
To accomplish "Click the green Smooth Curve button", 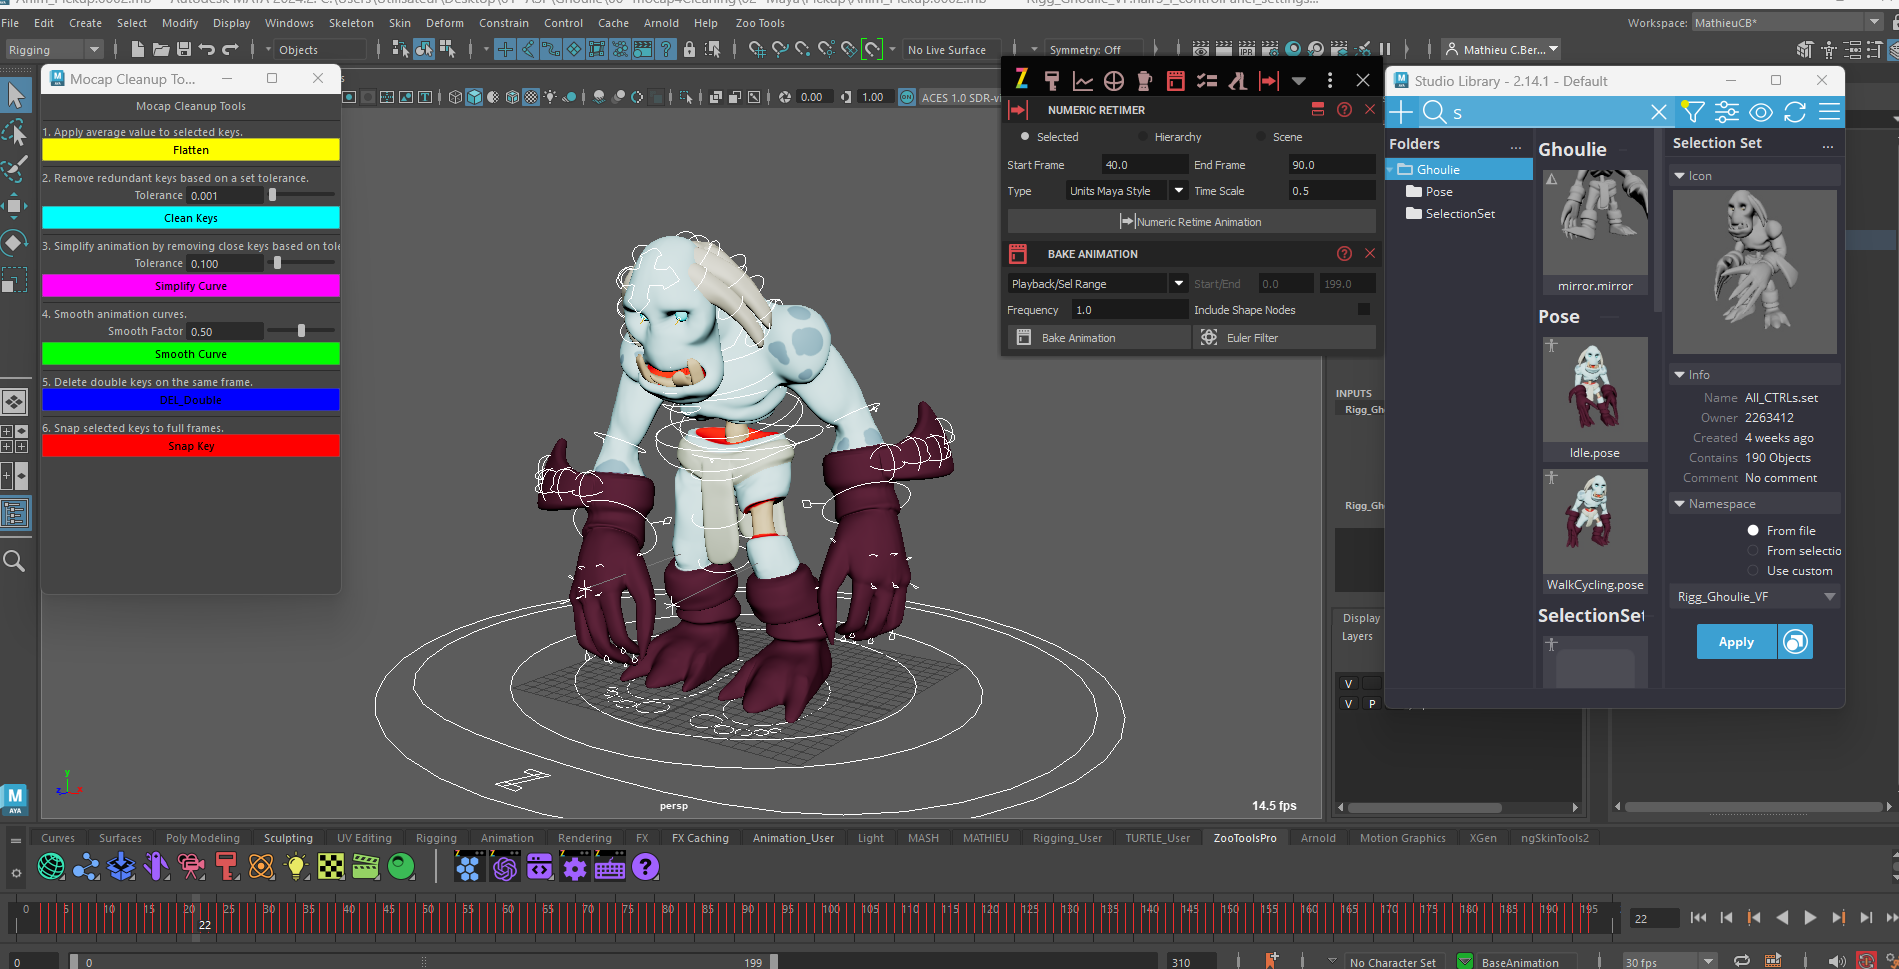I will [x=191, y=354].
